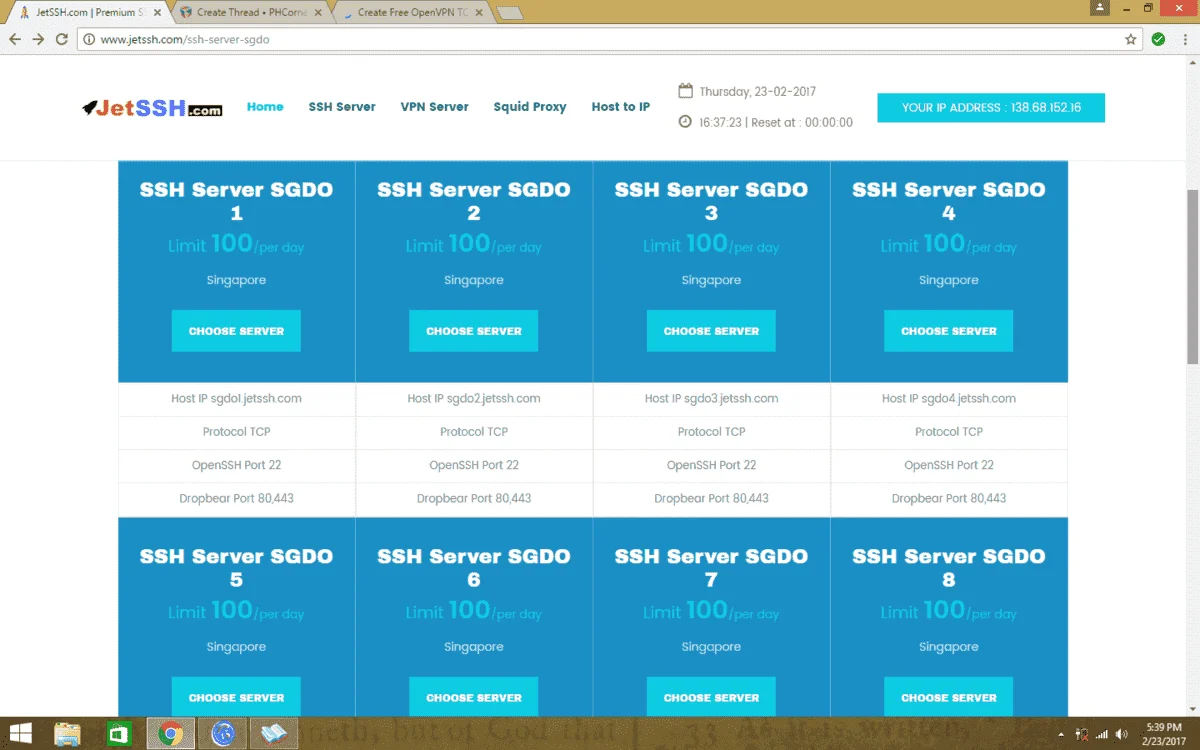Click the network signal icon in tray

pyautogui.click(x=1101, y=734)
